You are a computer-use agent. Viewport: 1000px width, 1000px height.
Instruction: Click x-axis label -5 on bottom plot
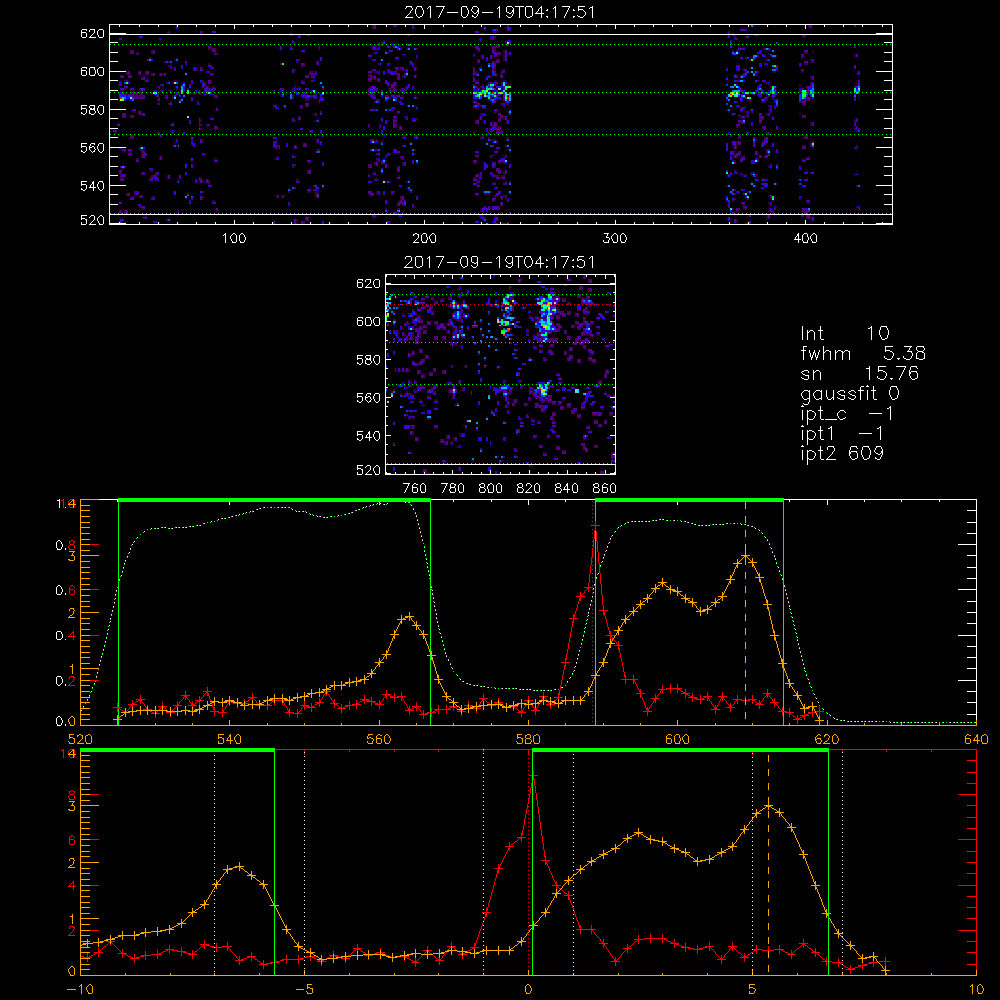click(x=304, y=990)
